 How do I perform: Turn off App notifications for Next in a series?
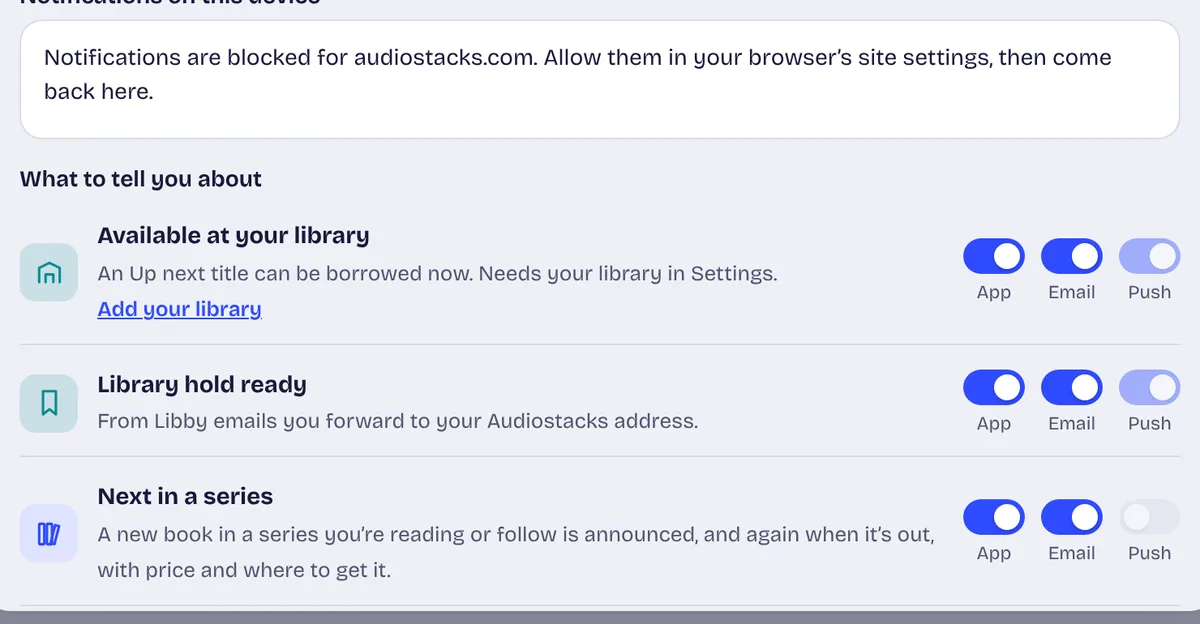click(994, 517)
